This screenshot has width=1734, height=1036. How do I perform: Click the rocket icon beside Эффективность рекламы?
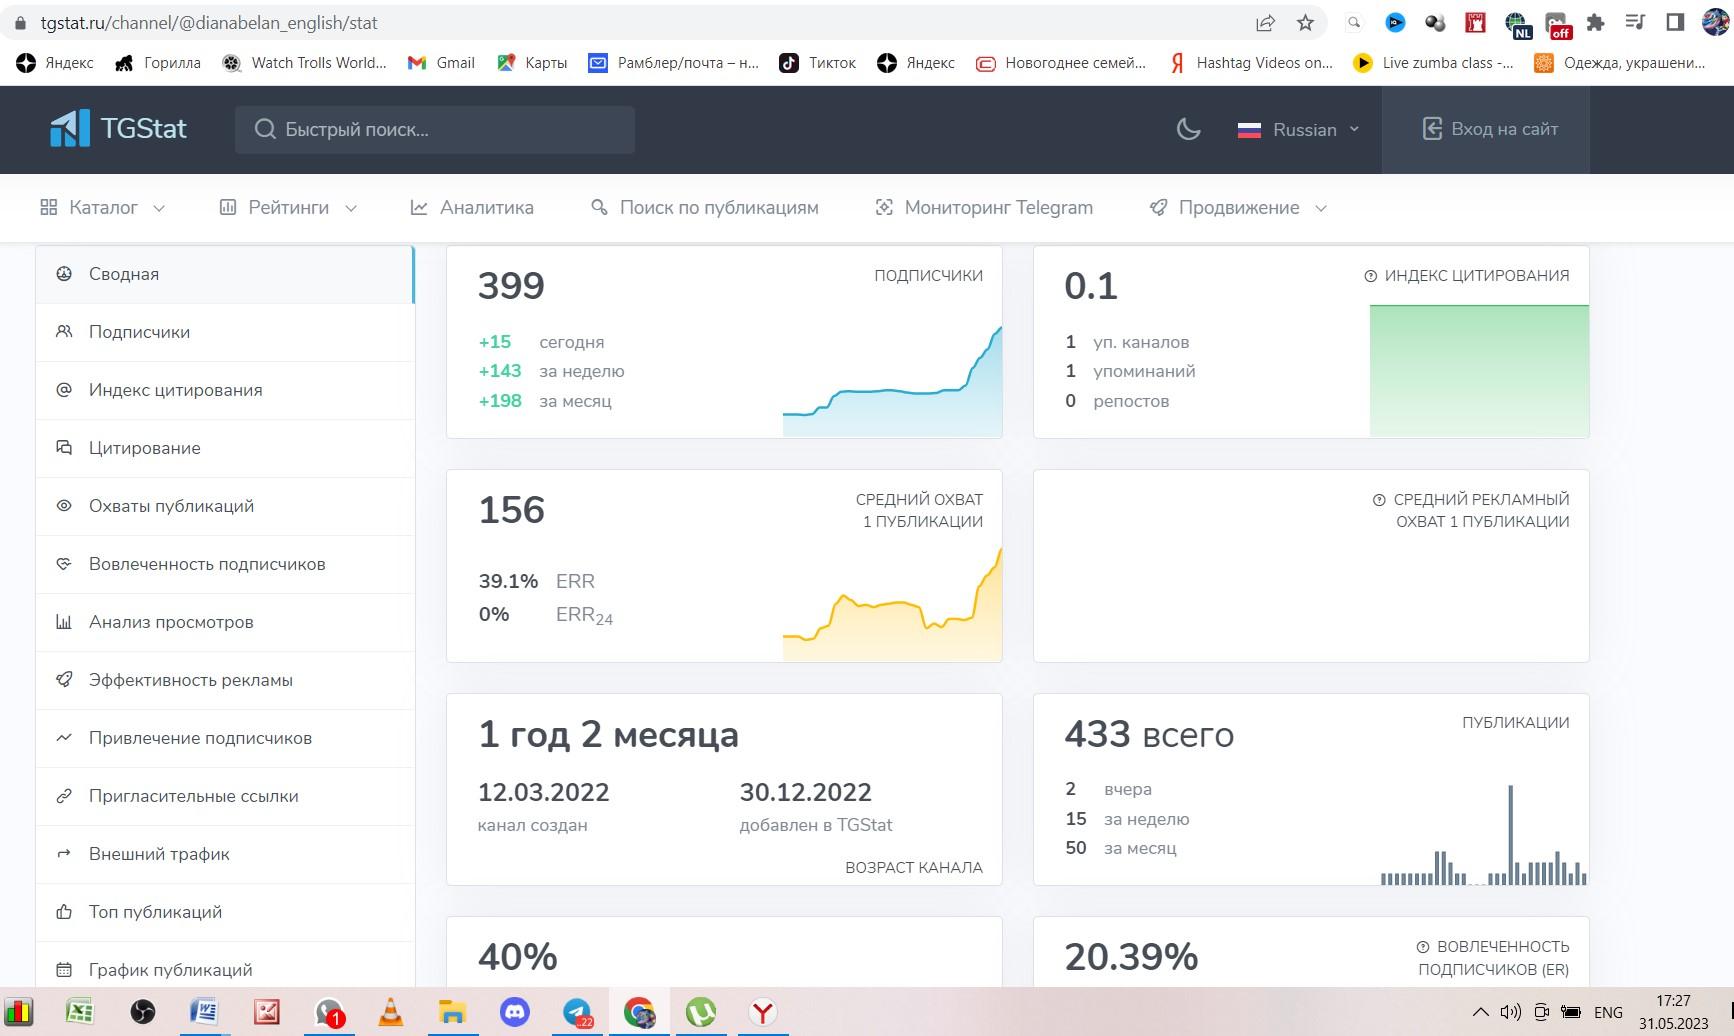coord(64,680)
